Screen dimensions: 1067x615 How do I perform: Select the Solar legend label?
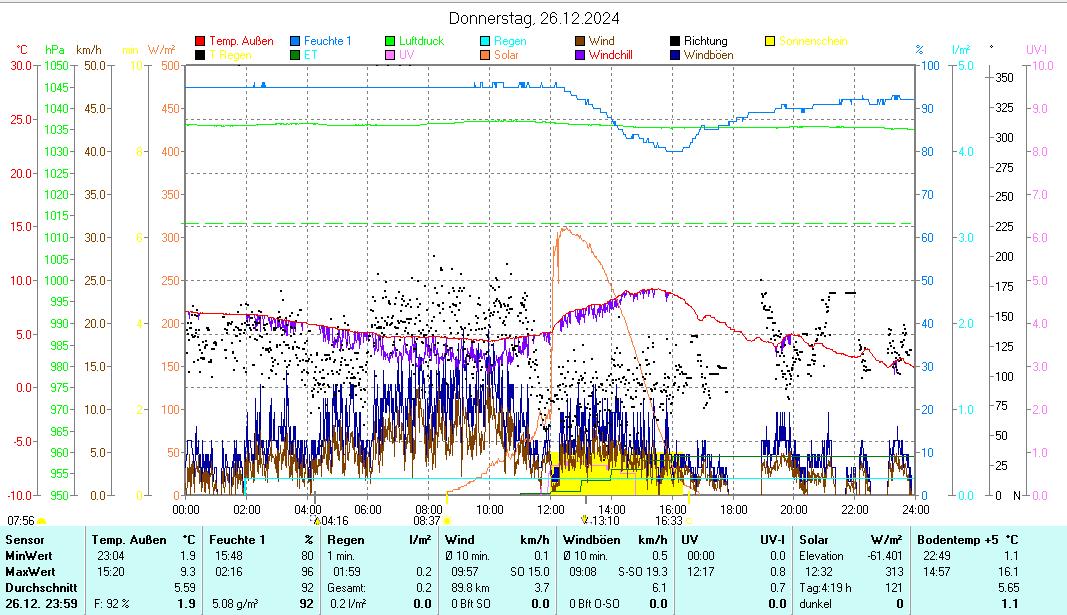[506, 55]
